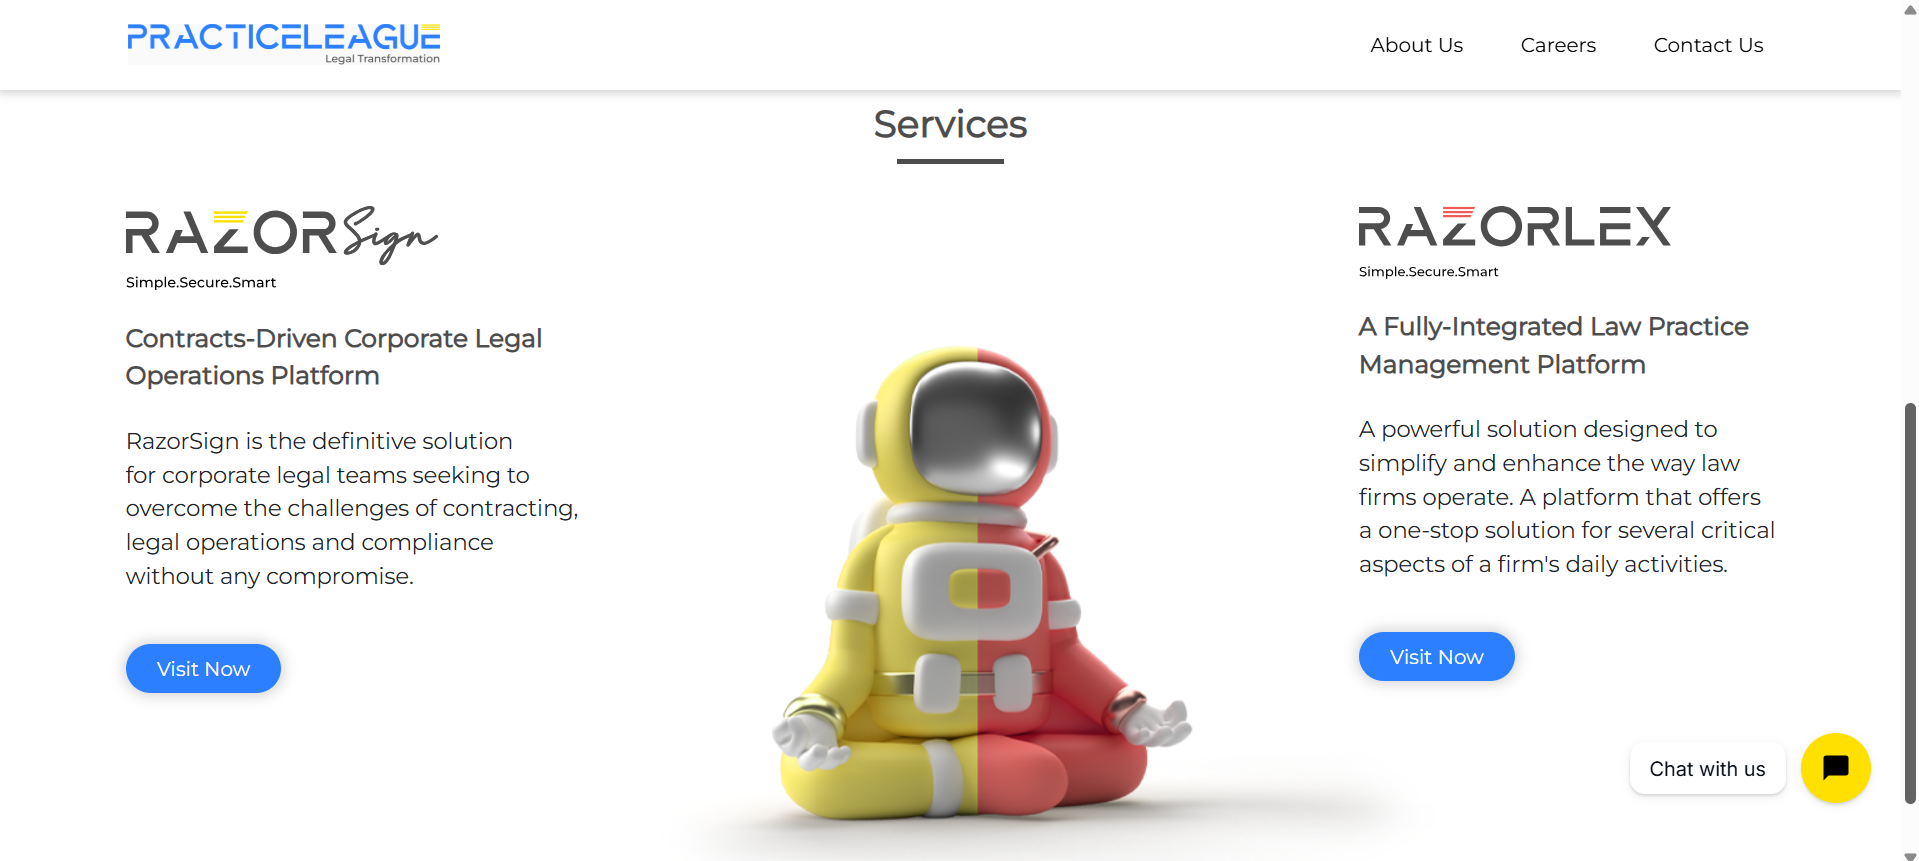The width and height of the screenshot is (1919, 861).
Task: Click the PracticeLeague logo
Action: (283, 44)
